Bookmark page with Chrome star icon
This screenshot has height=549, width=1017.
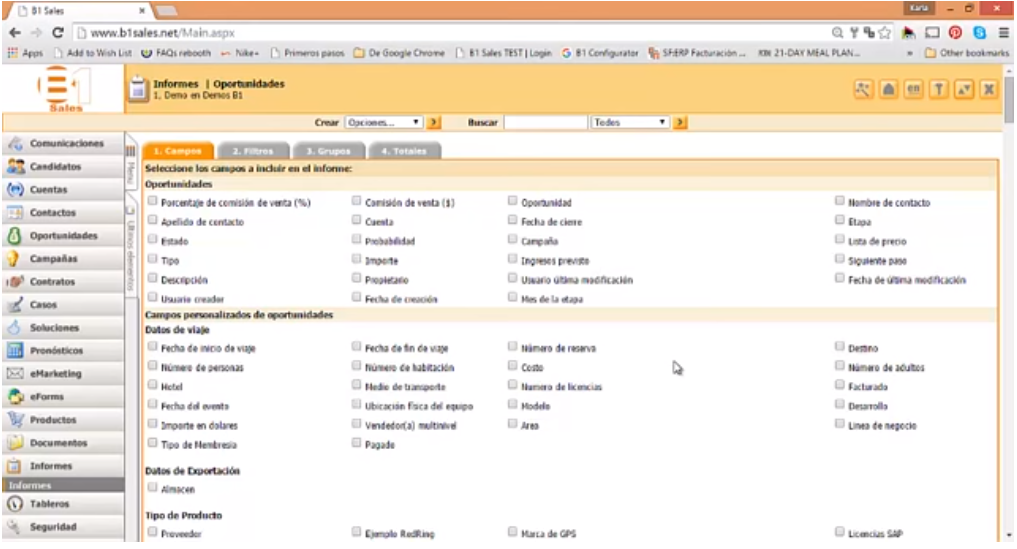coord(883,33)
